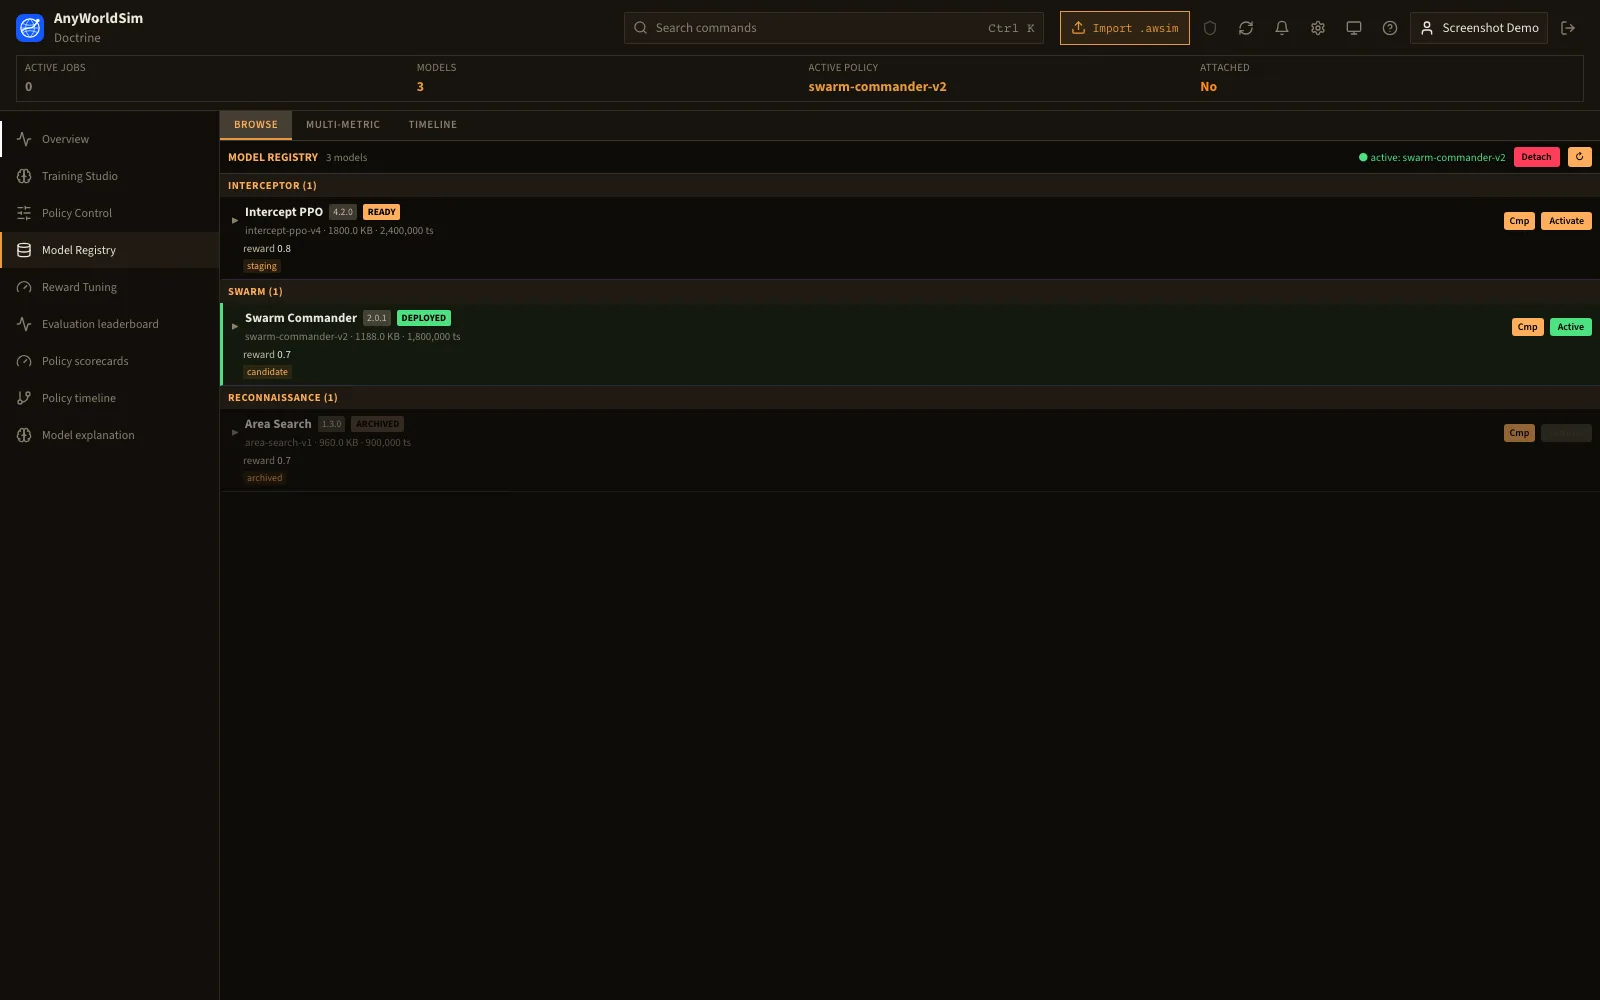Click the AnyWorldSim globe logo
The width and height of the screenshot is (1600, 1000).
tap(30, 28)
